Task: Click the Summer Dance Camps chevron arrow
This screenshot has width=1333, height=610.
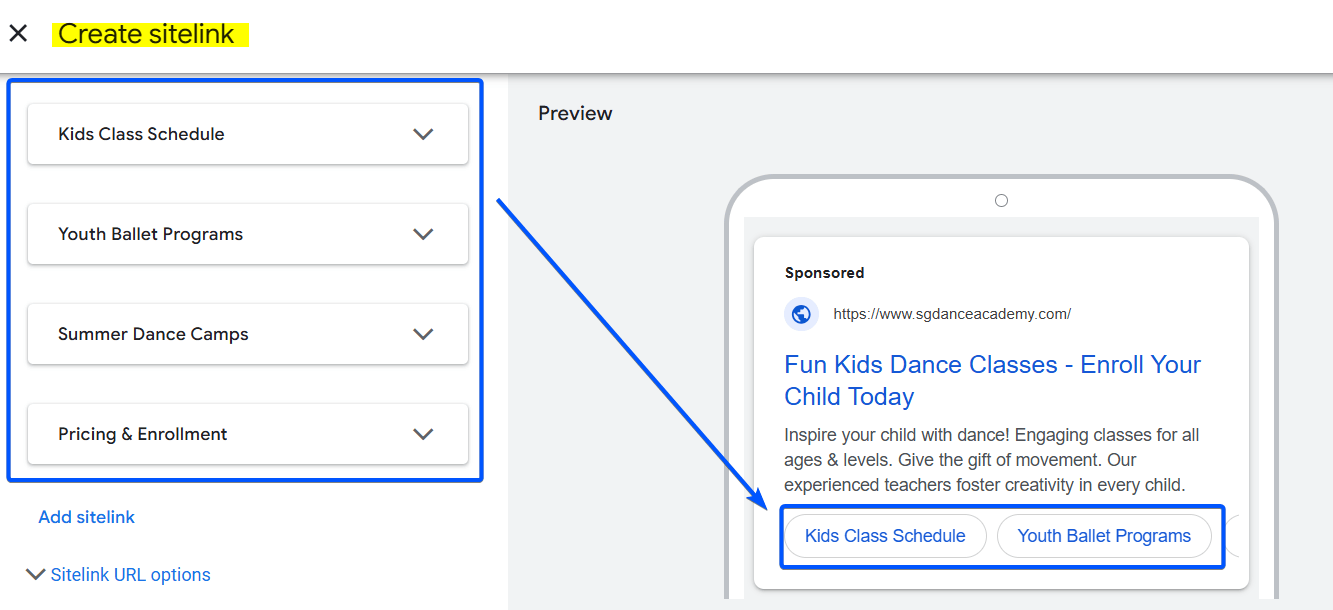Action: click(x=423, y=334)
